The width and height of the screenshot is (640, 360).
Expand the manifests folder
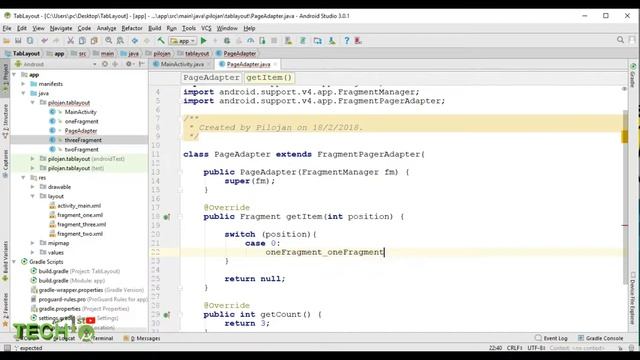click(24, 84)
